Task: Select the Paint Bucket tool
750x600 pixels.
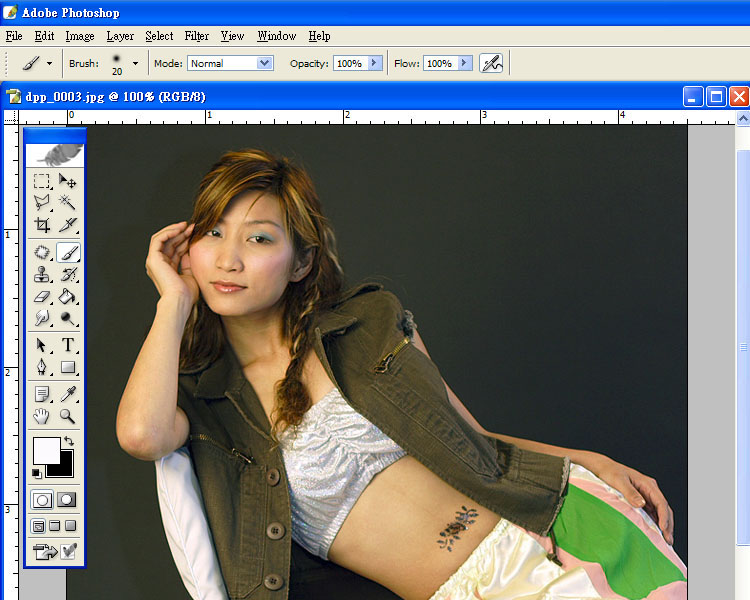Action: [x=68, y=297]
